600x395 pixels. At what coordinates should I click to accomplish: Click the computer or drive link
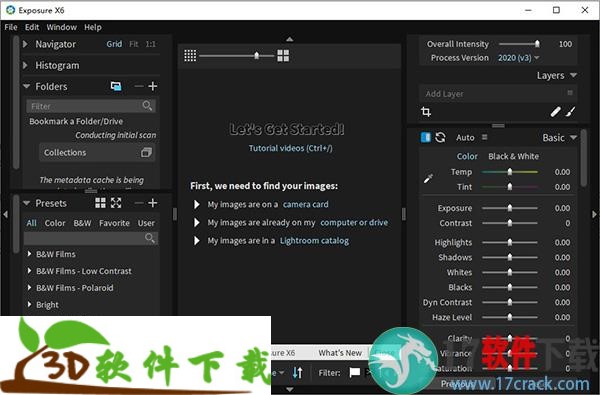[354, 222]
